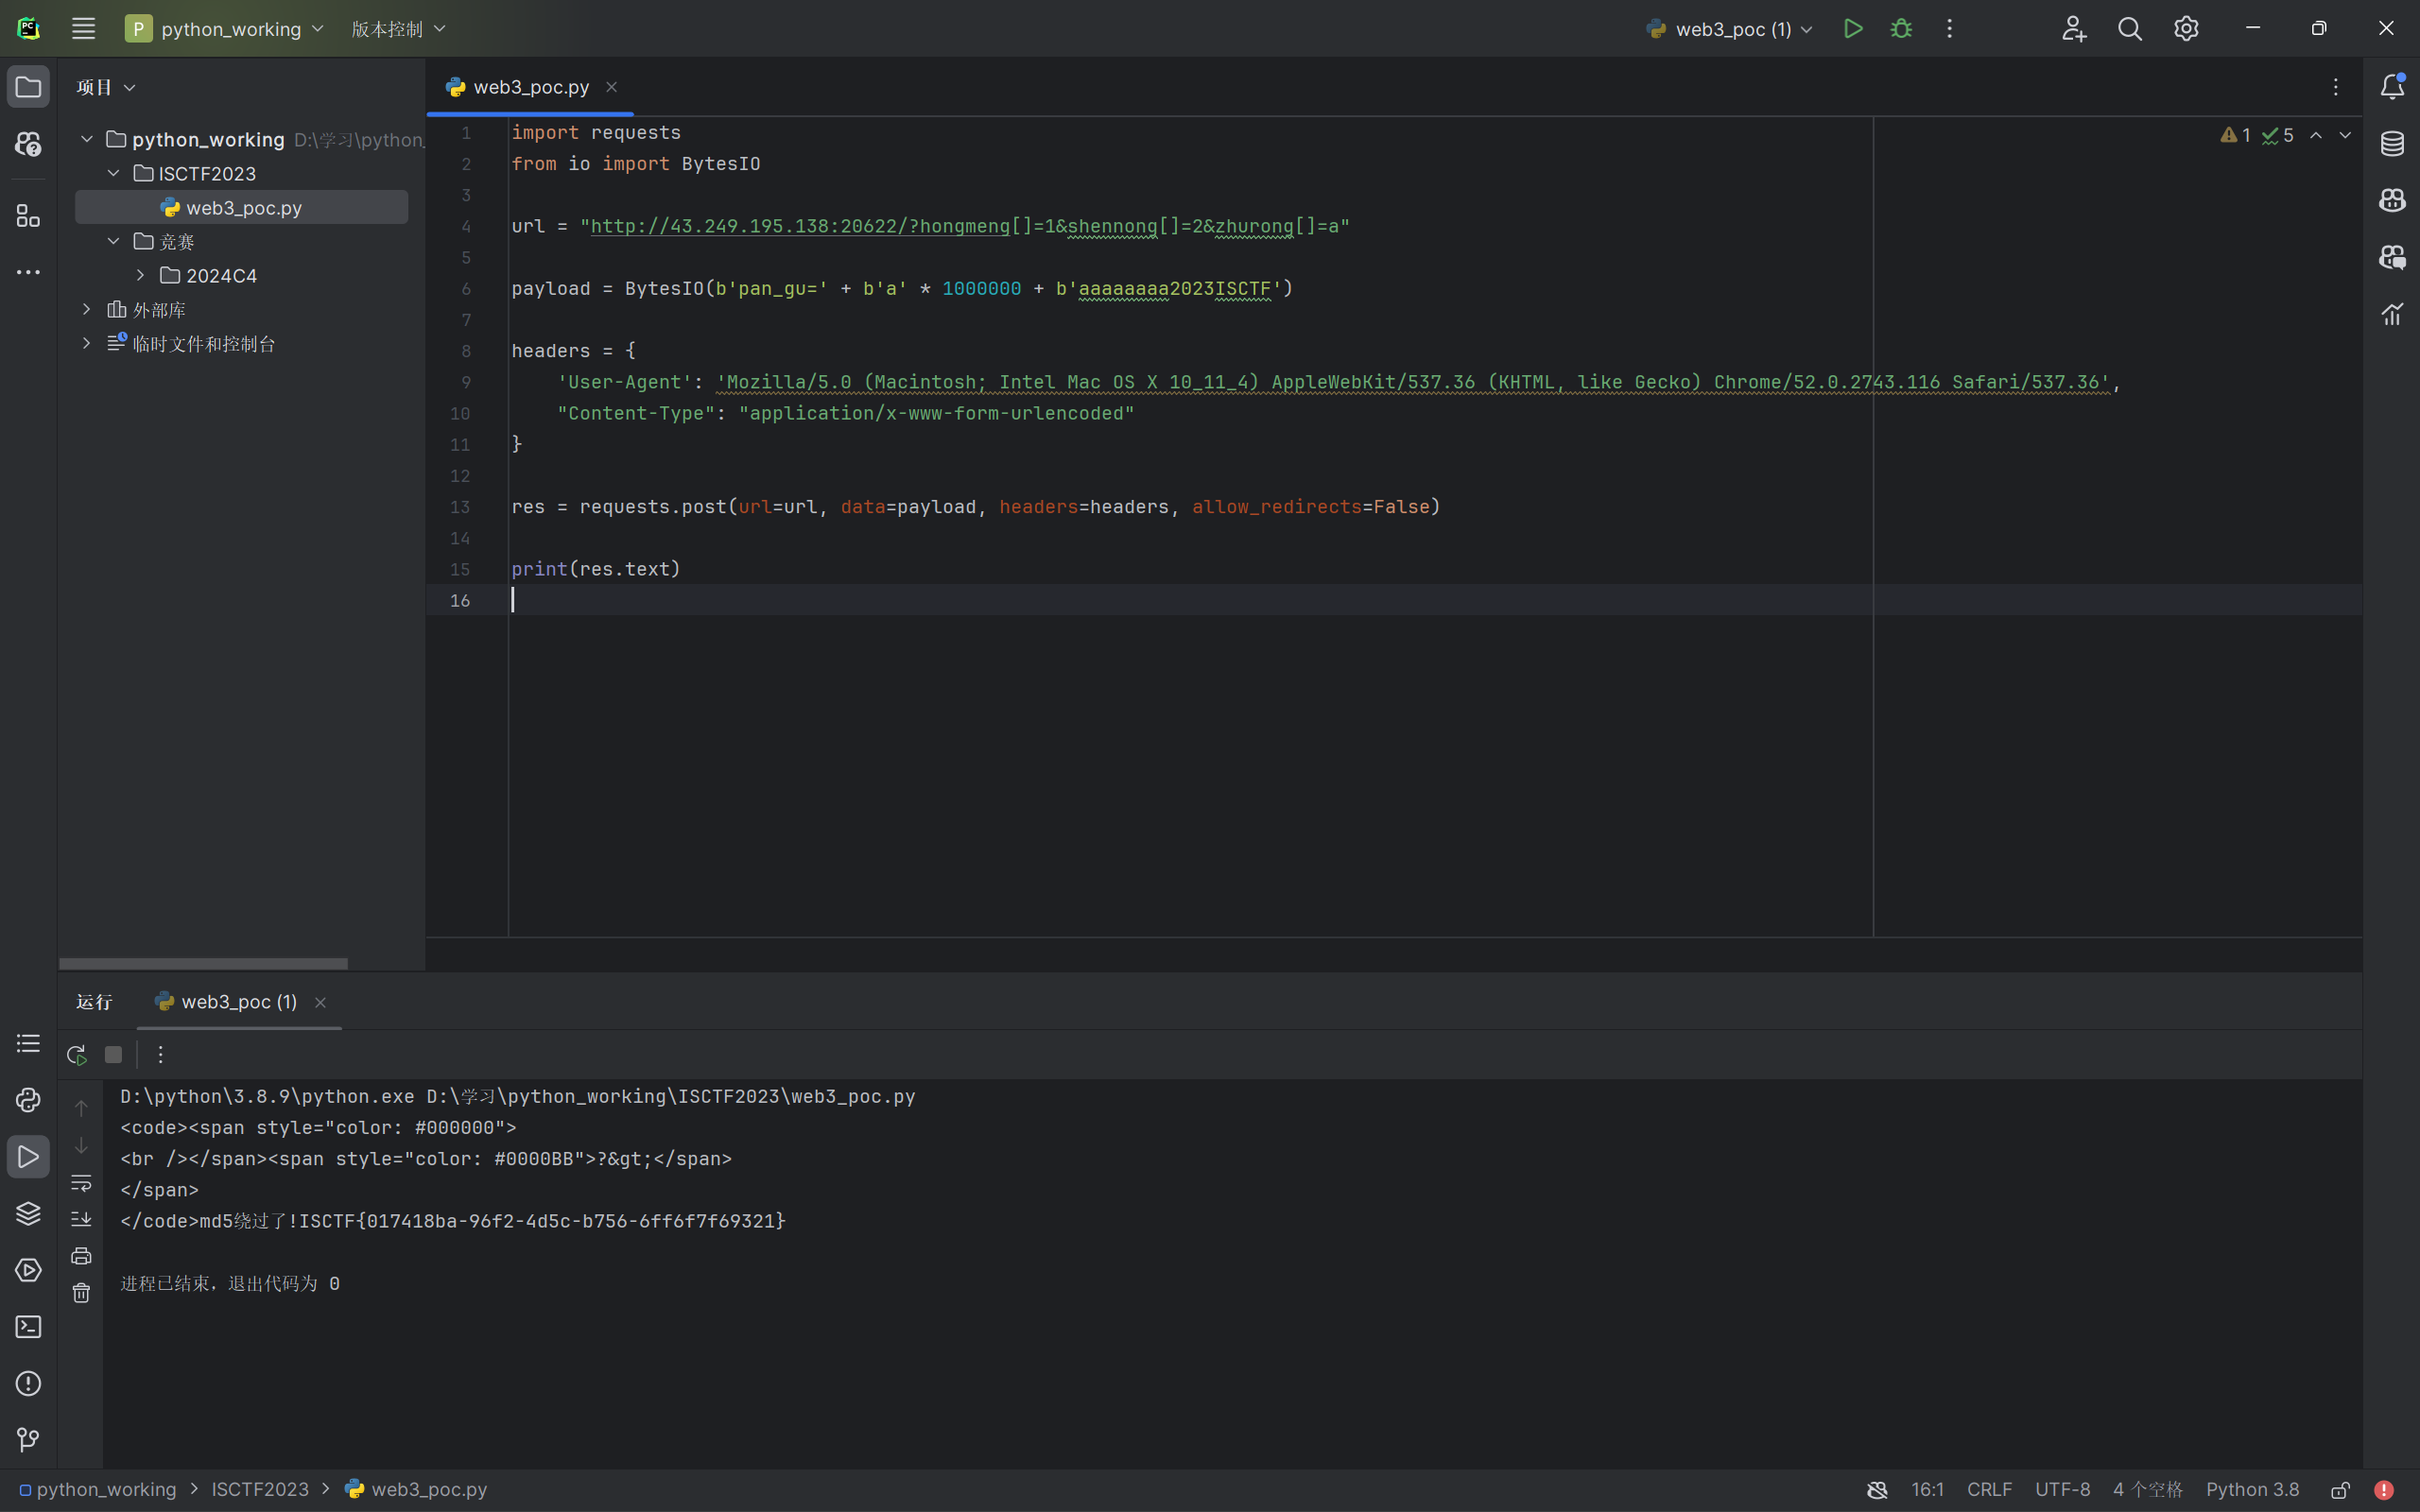
Task: Click the CRLF line separator in the status bar
Action: pos(1988,1490)
